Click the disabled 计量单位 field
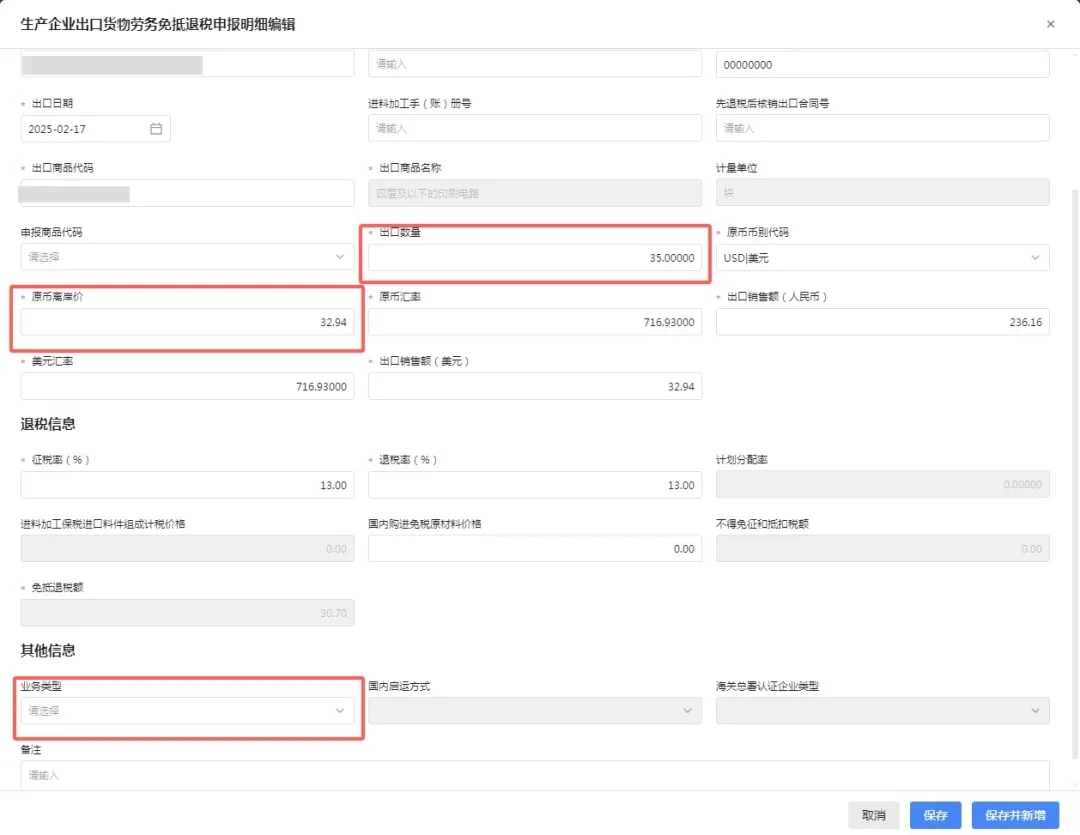 (882, 193)
